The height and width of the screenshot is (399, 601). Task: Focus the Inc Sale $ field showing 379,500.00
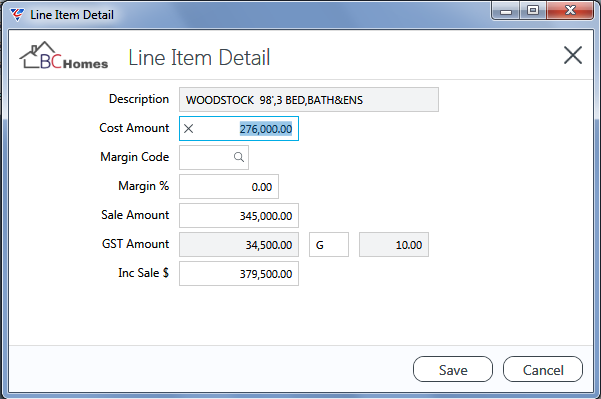[x=239, y=274]
